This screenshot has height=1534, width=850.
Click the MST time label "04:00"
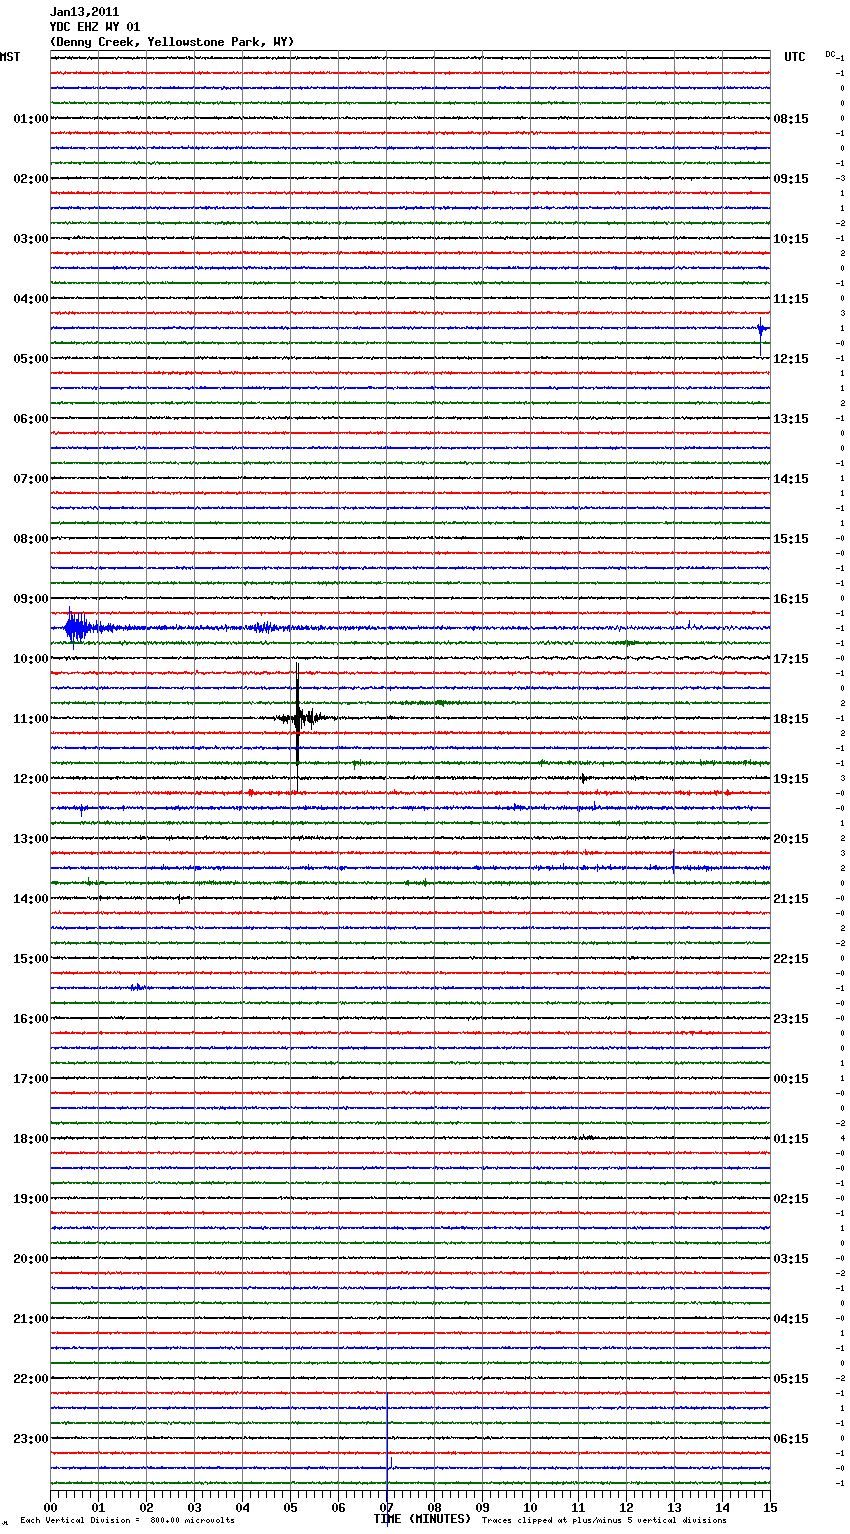[30, 299]
